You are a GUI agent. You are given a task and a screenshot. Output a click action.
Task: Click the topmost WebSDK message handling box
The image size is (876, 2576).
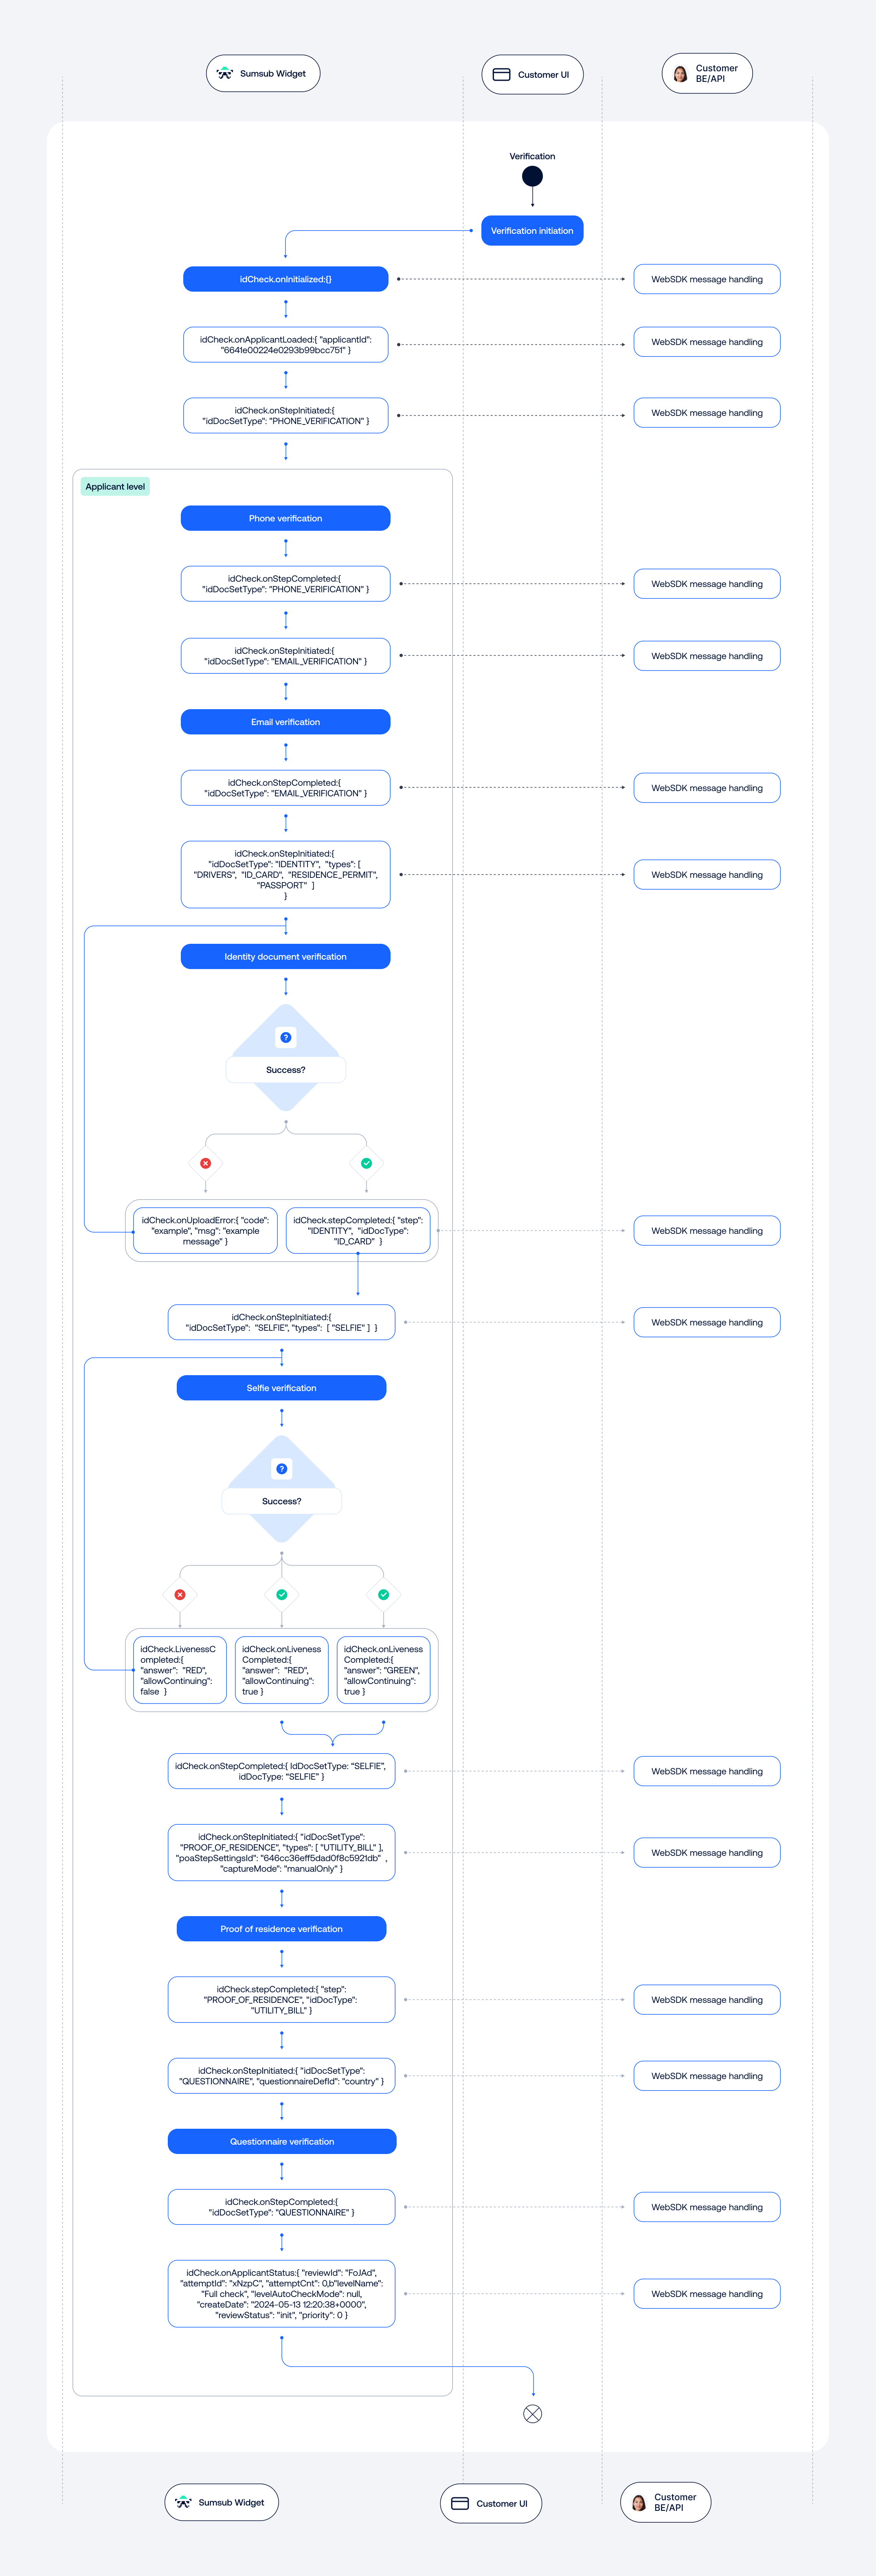[x=707, y=279]
